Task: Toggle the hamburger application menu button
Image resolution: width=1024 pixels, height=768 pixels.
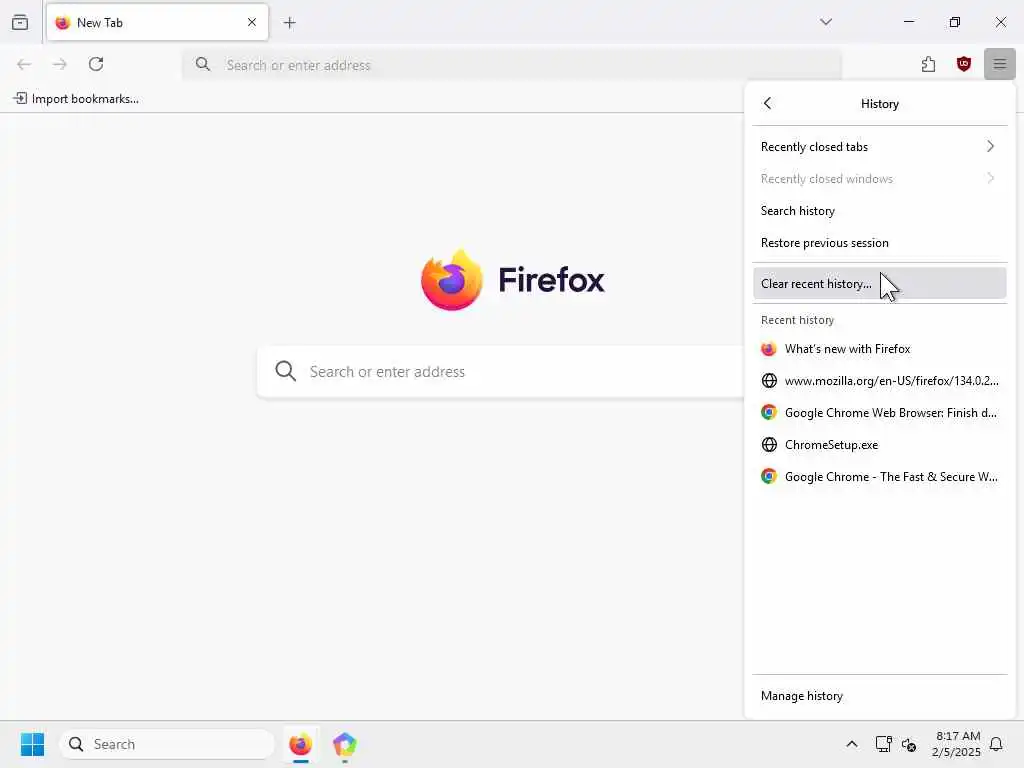Action: pyautogui.click(x=999, y=64)
